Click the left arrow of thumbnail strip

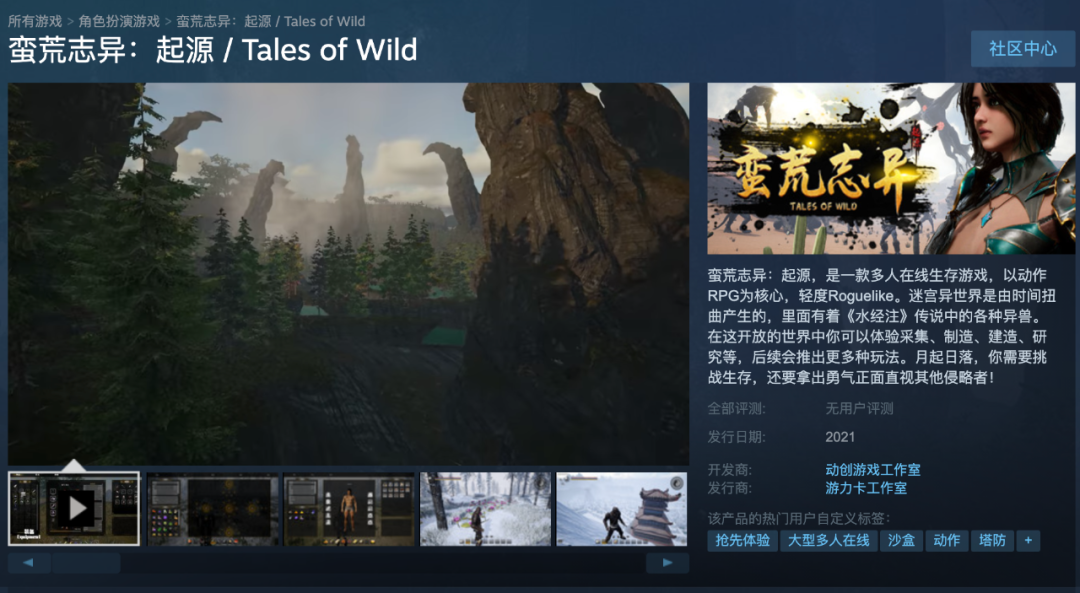pos(28,563)
